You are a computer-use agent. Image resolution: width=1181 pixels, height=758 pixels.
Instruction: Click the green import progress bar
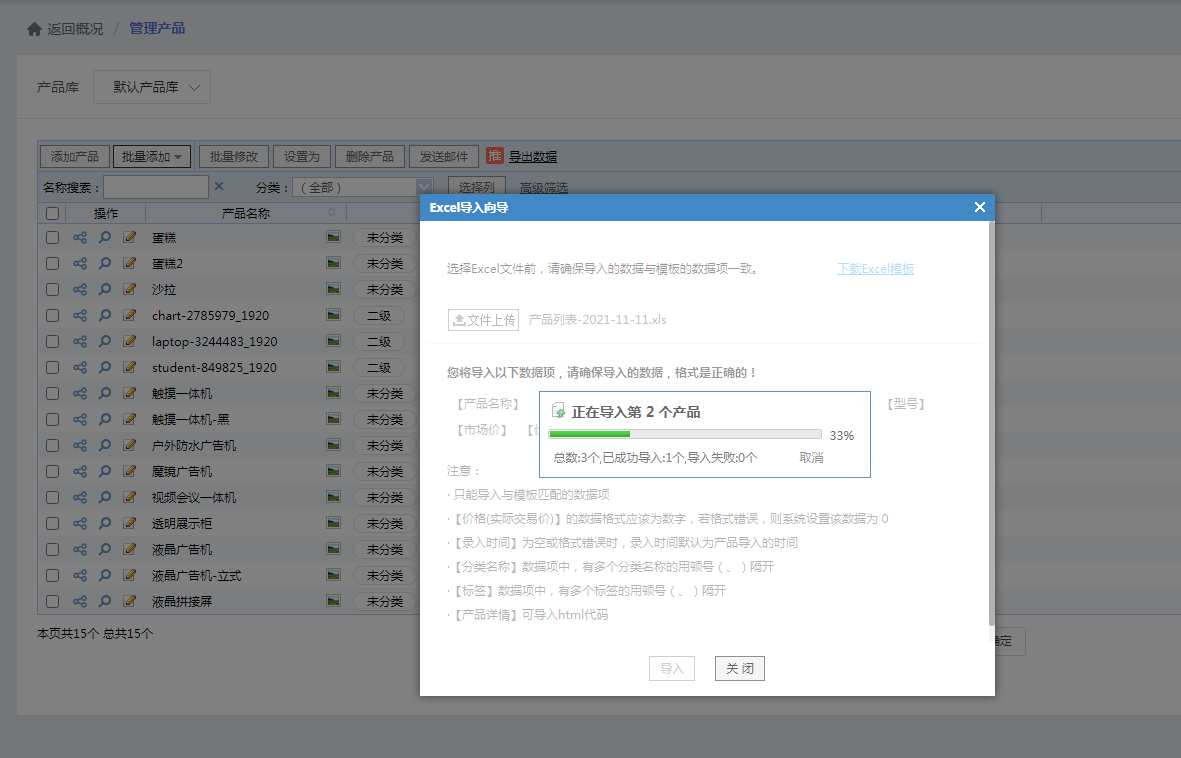(589, 434)
